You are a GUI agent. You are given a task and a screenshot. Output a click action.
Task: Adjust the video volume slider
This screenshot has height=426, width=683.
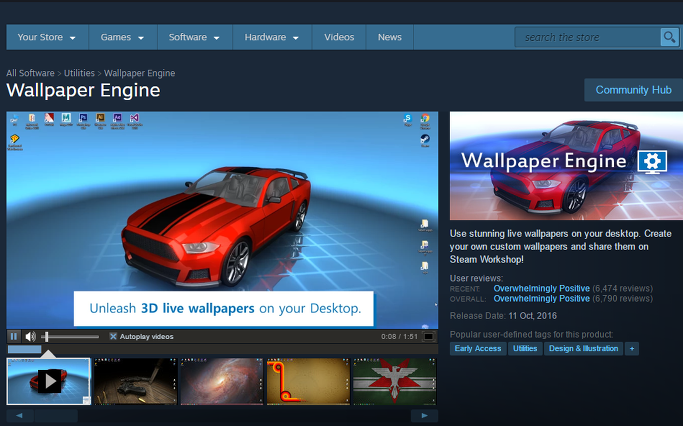click(70, 336)
